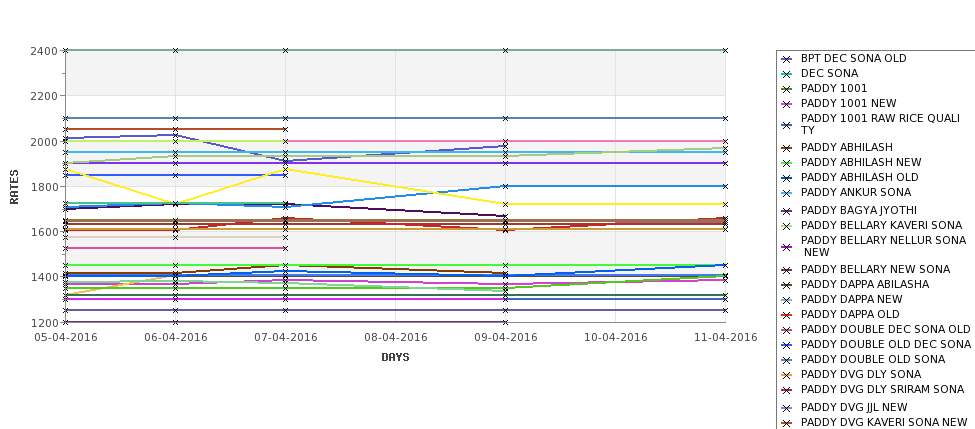Click the PADDY BAGYA JYOTHI legend marker
Screen dimensions: 975x429
click(x=787, y=211)
